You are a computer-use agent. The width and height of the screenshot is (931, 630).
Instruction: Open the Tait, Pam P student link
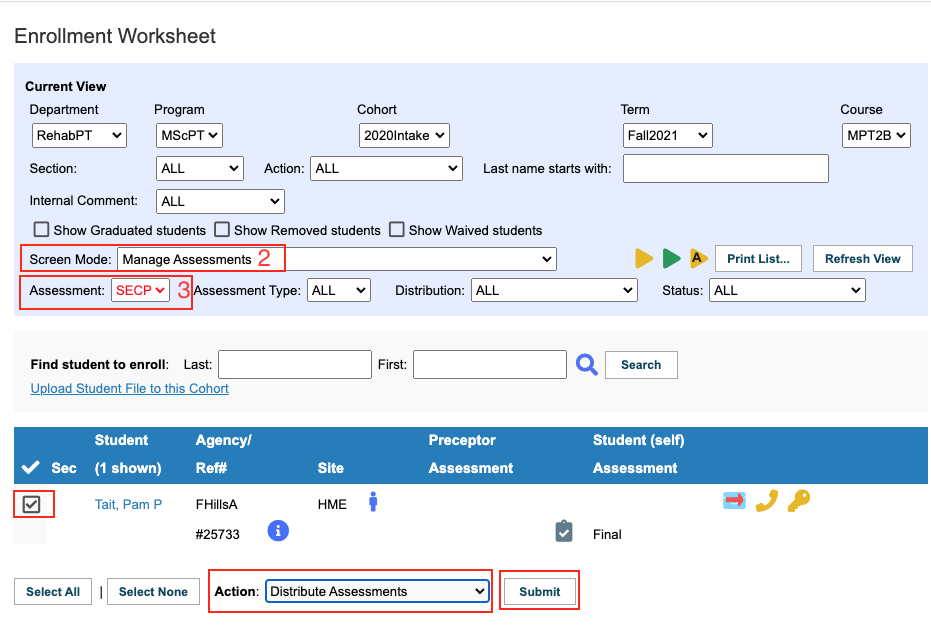point(128,504)
